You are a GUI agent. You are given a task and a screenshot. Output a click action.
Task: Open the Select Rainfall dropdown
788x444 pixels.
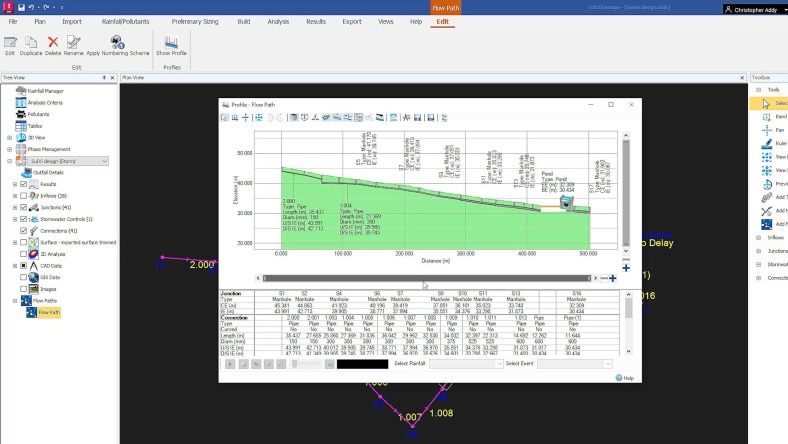pos(466,364)
